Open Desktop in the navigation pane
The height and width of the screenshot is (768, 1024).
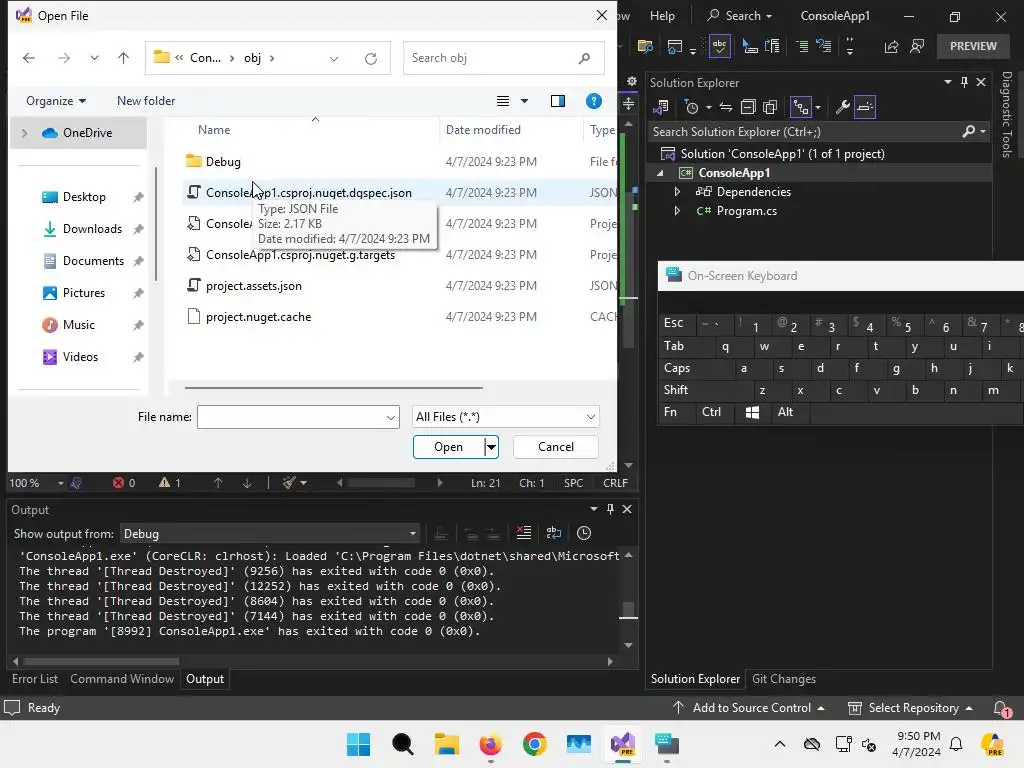point(84,197)
